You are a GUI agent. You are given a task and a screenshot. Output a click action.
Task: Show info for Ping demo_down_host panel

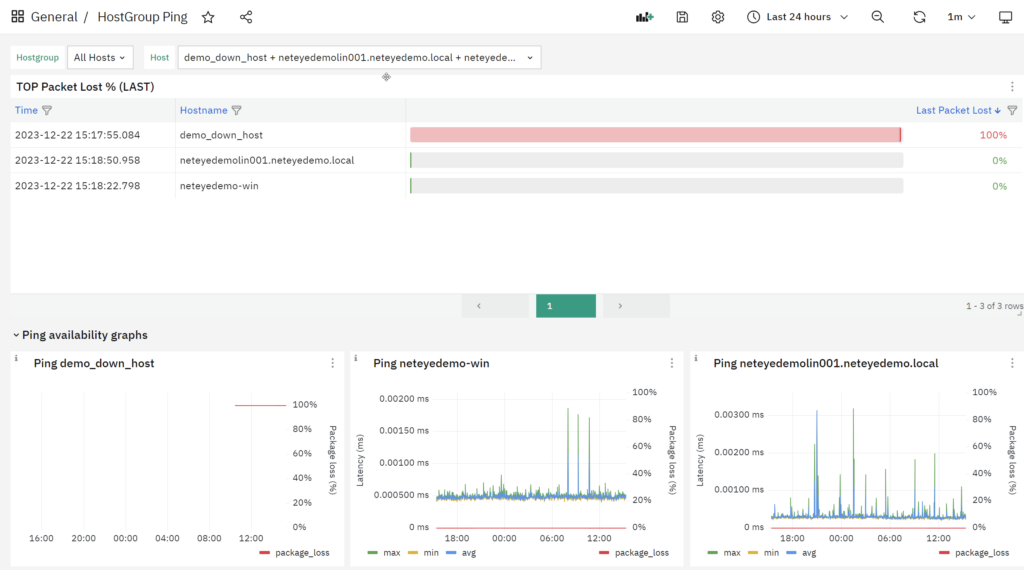(16, 358)
